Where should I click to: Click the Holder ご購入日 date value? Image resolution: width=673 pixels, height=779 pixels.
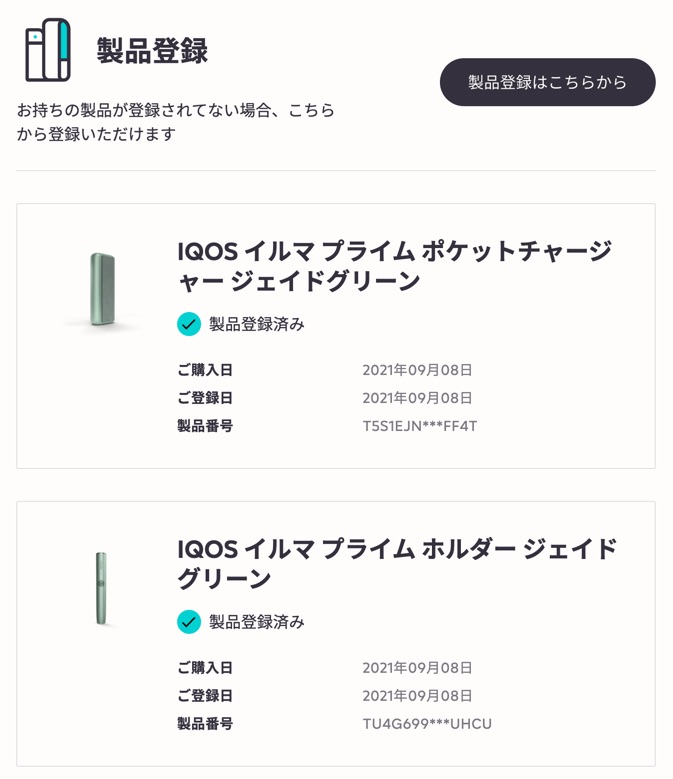[x=417, y=668]
